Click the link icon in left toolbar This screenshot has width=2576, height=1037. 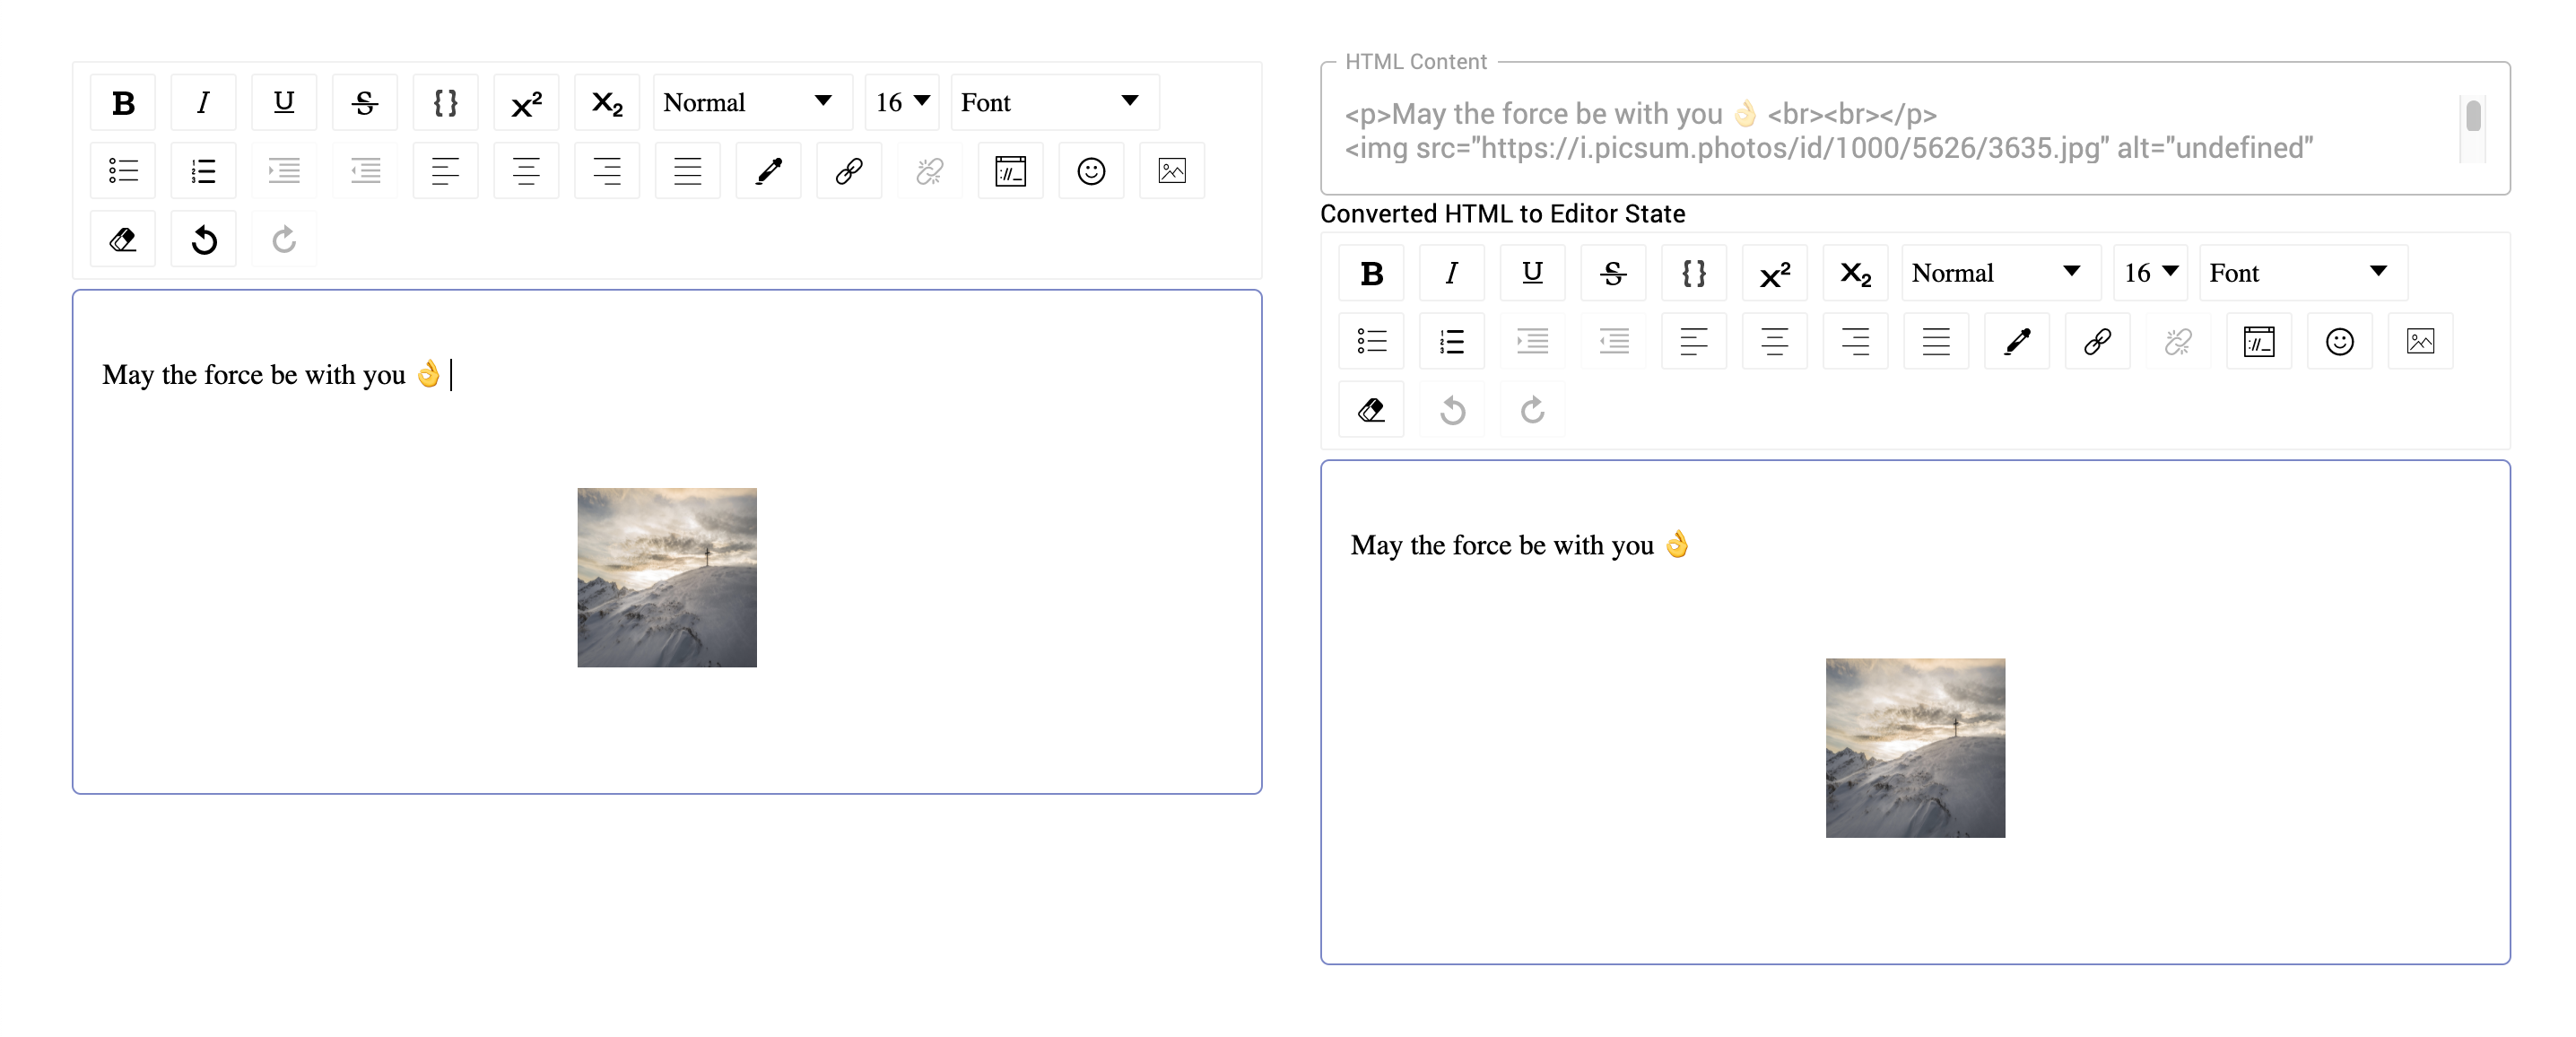tap(849, 171)
